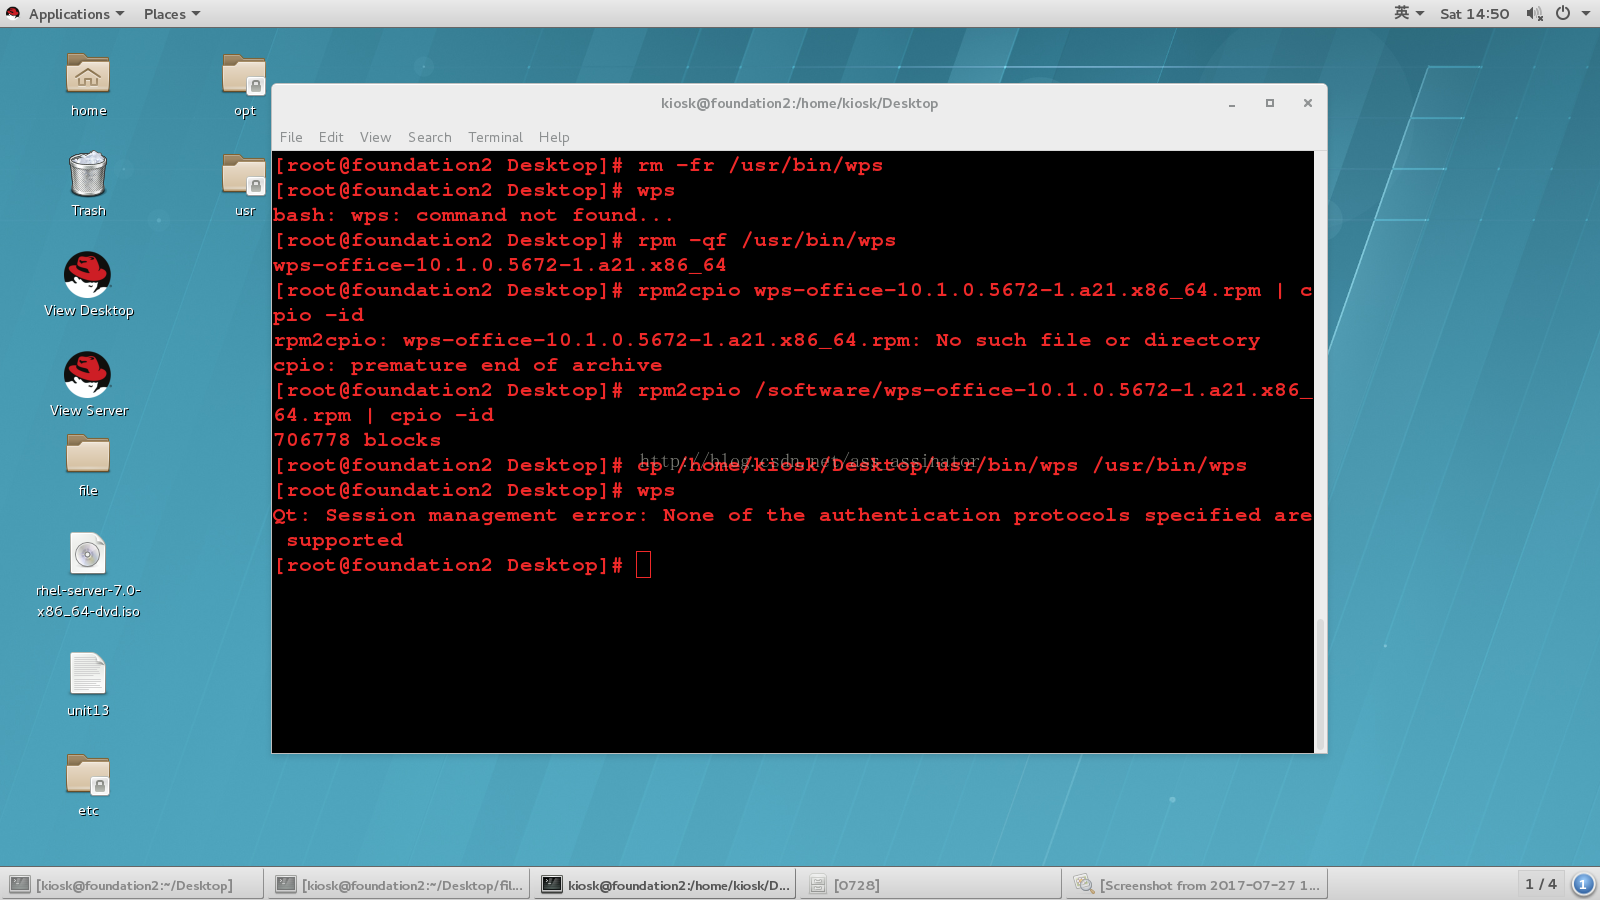Select the rhel-server-7.0 ISO disc icon
The width and height of the screenshot is (1600, 900).
[88, 554]
